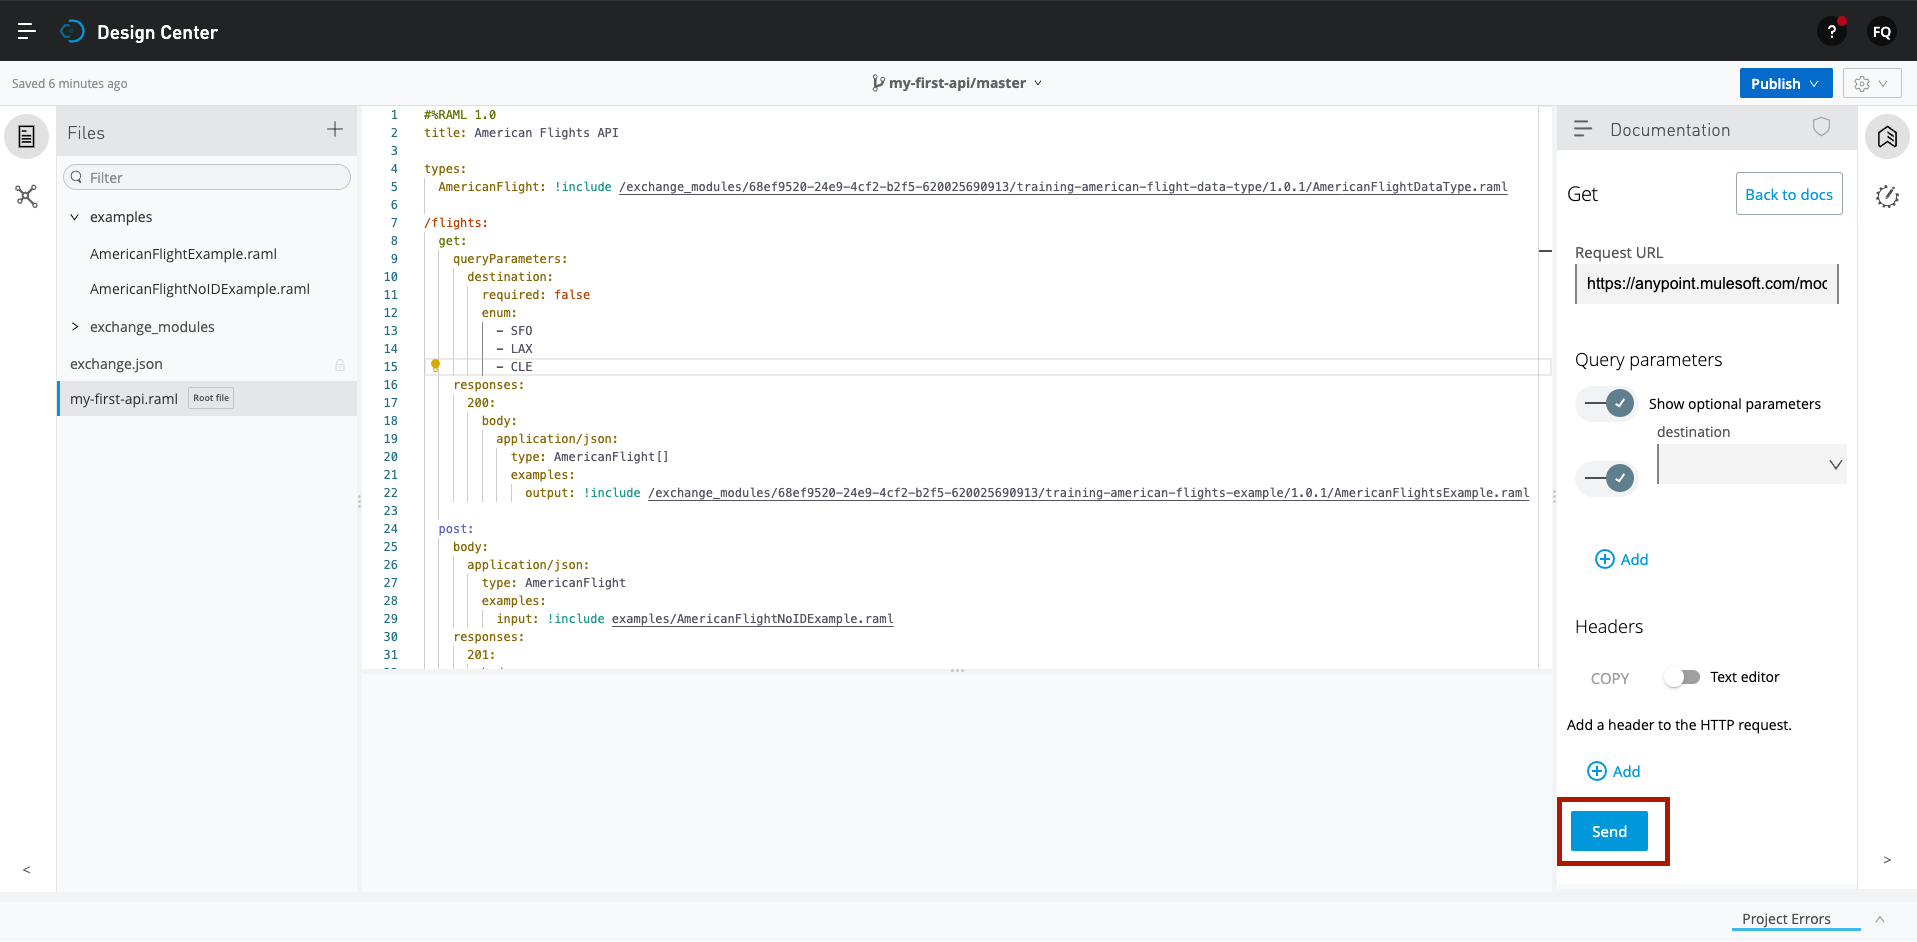
Task: Click Back to docs button
Action: 1789,194
